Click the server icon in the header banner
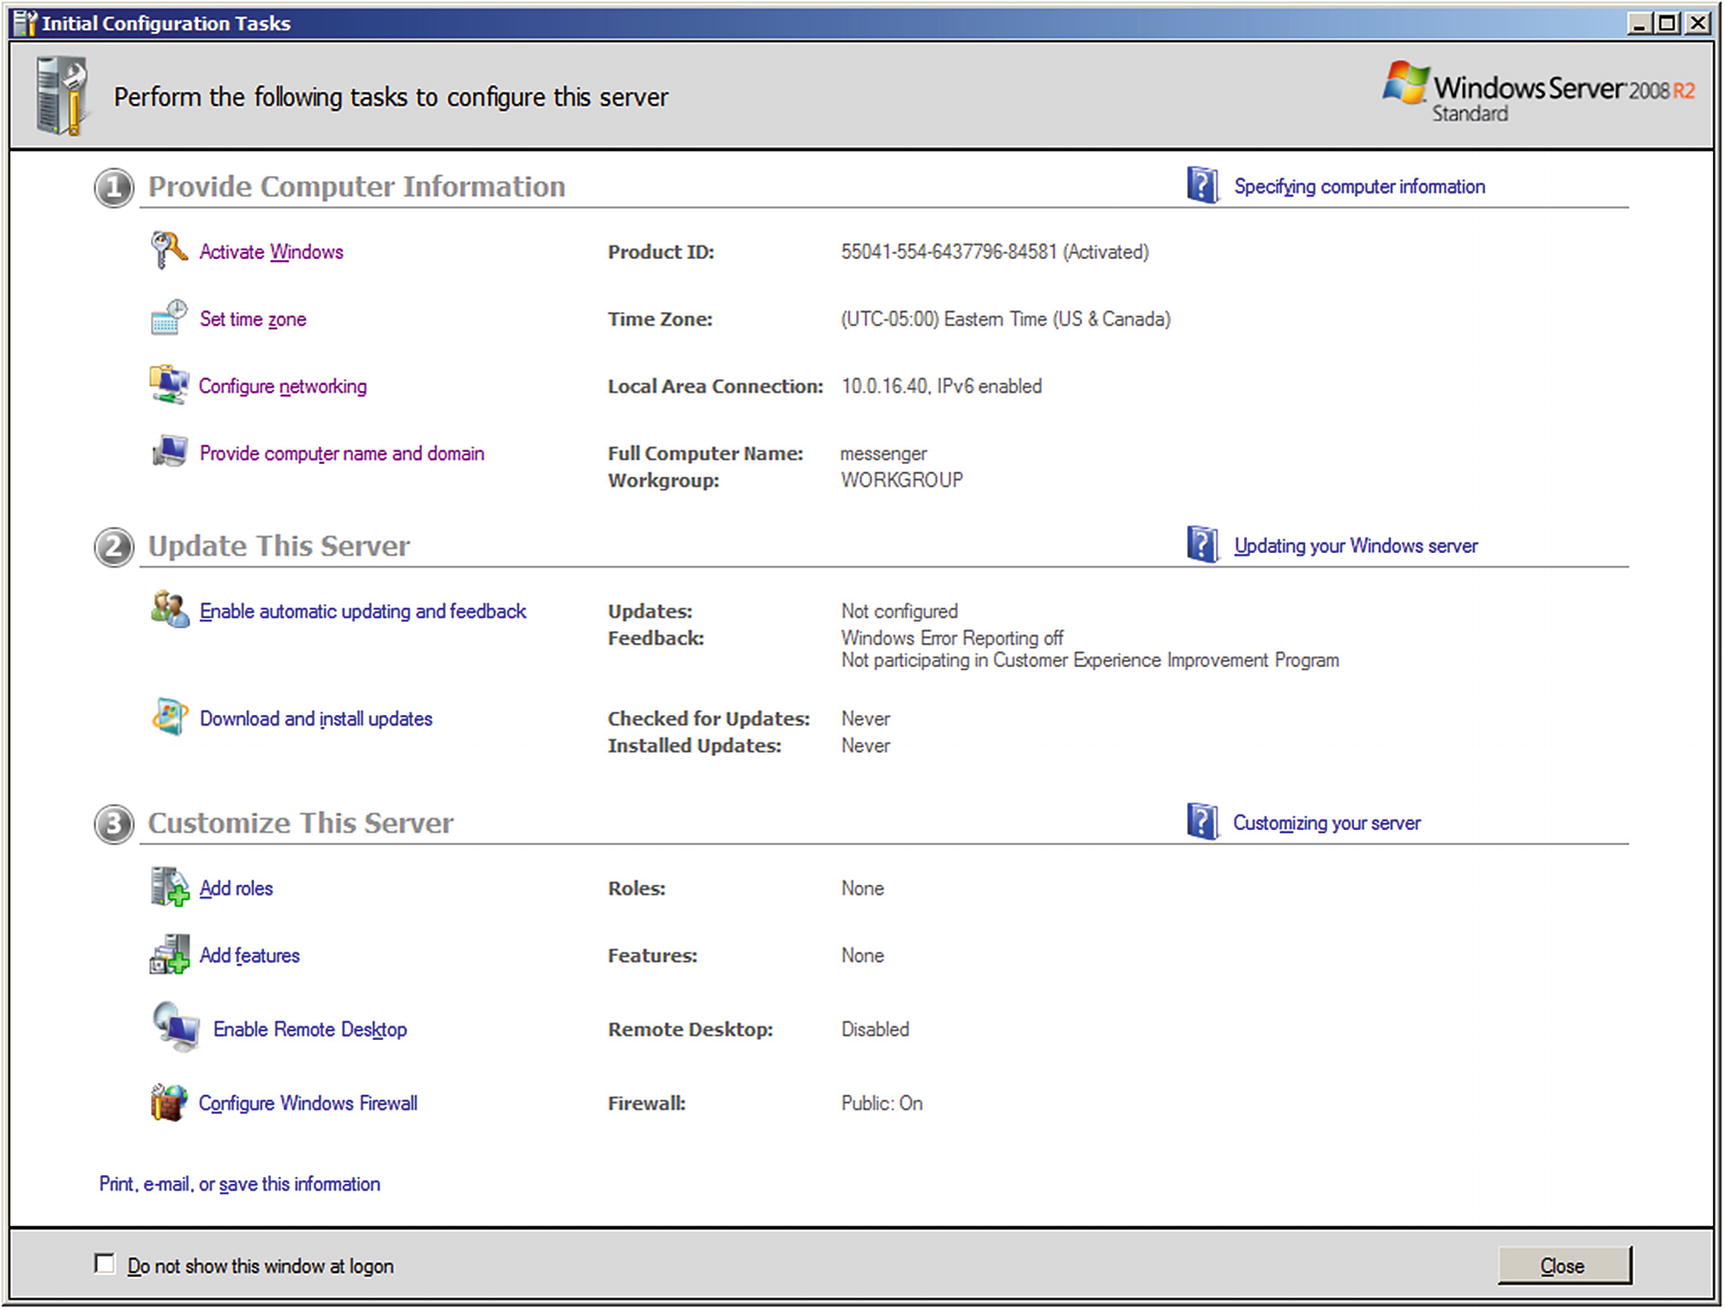Viewport: 1725px width, 1310px height. (x=61, y=96)
